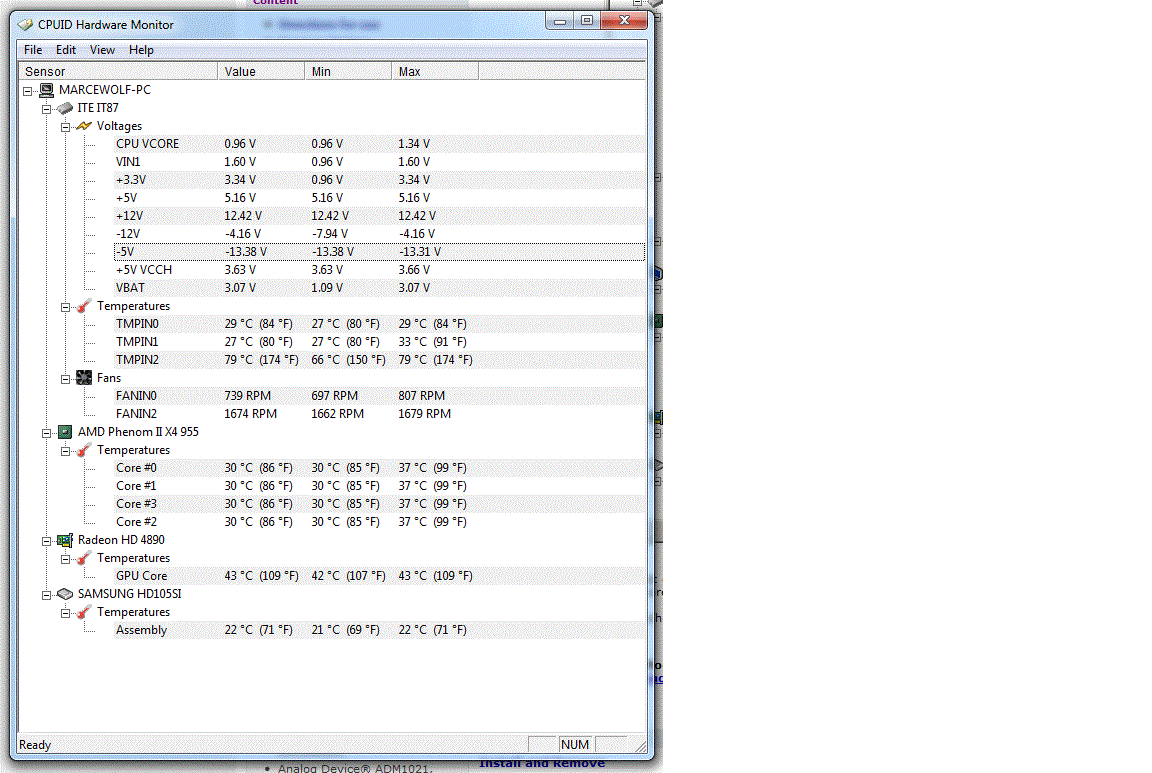Select the FANIN0 fan row

click(380, 396)
